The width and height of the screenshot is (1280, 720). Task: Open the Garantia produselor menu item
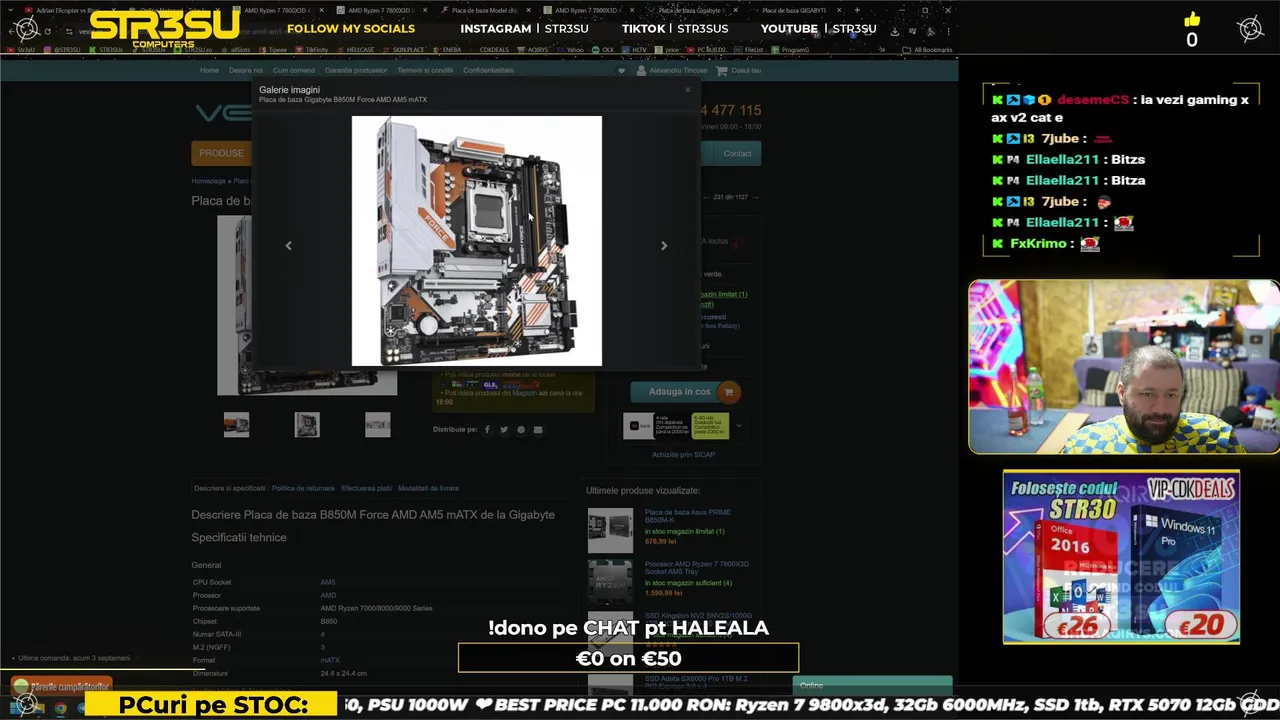(x=356, y=71)
